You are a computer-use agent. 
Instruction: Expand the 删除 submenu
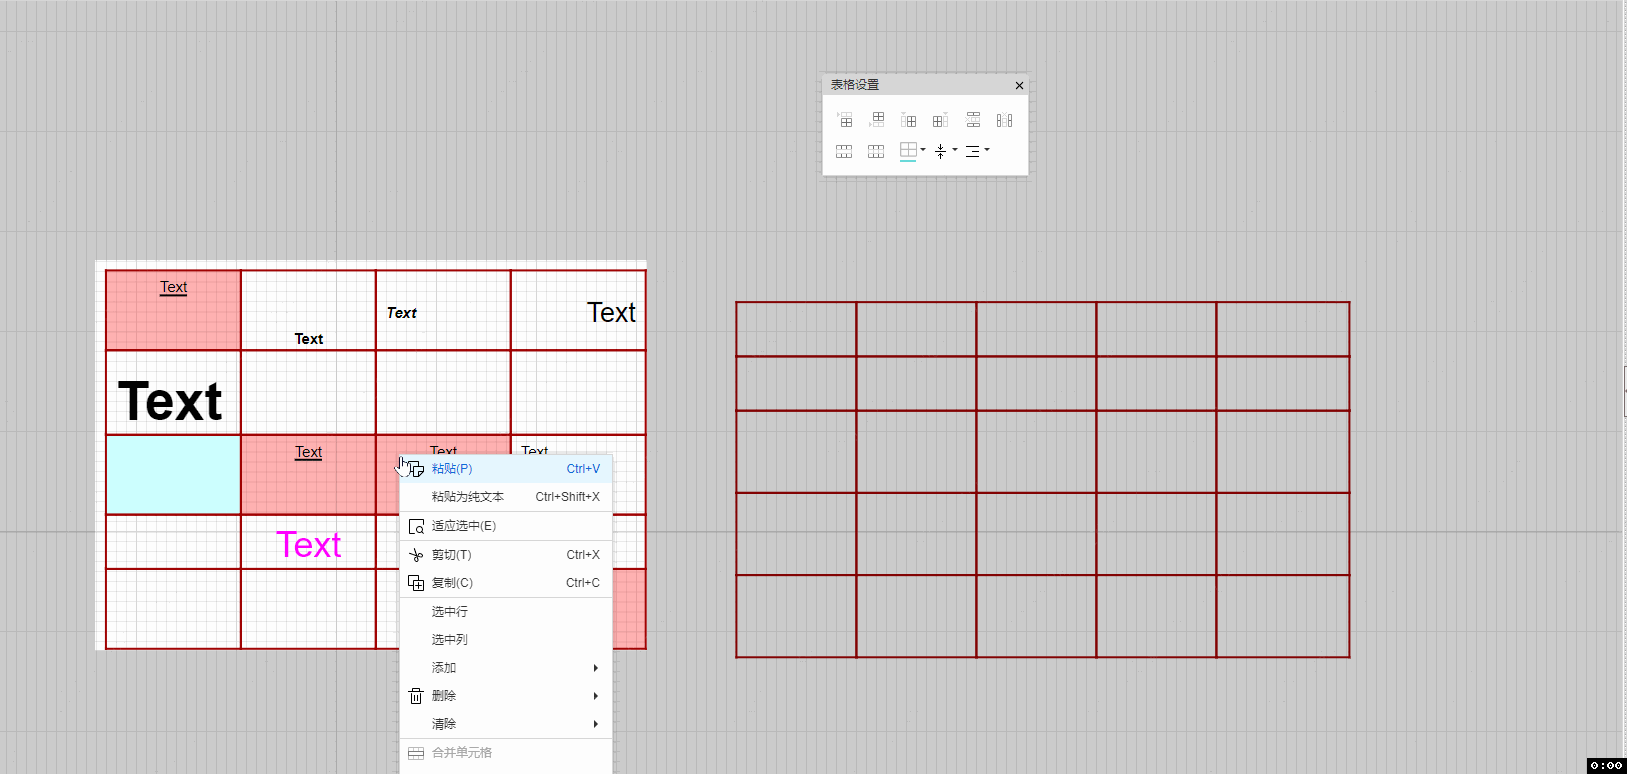coord(506,696)
